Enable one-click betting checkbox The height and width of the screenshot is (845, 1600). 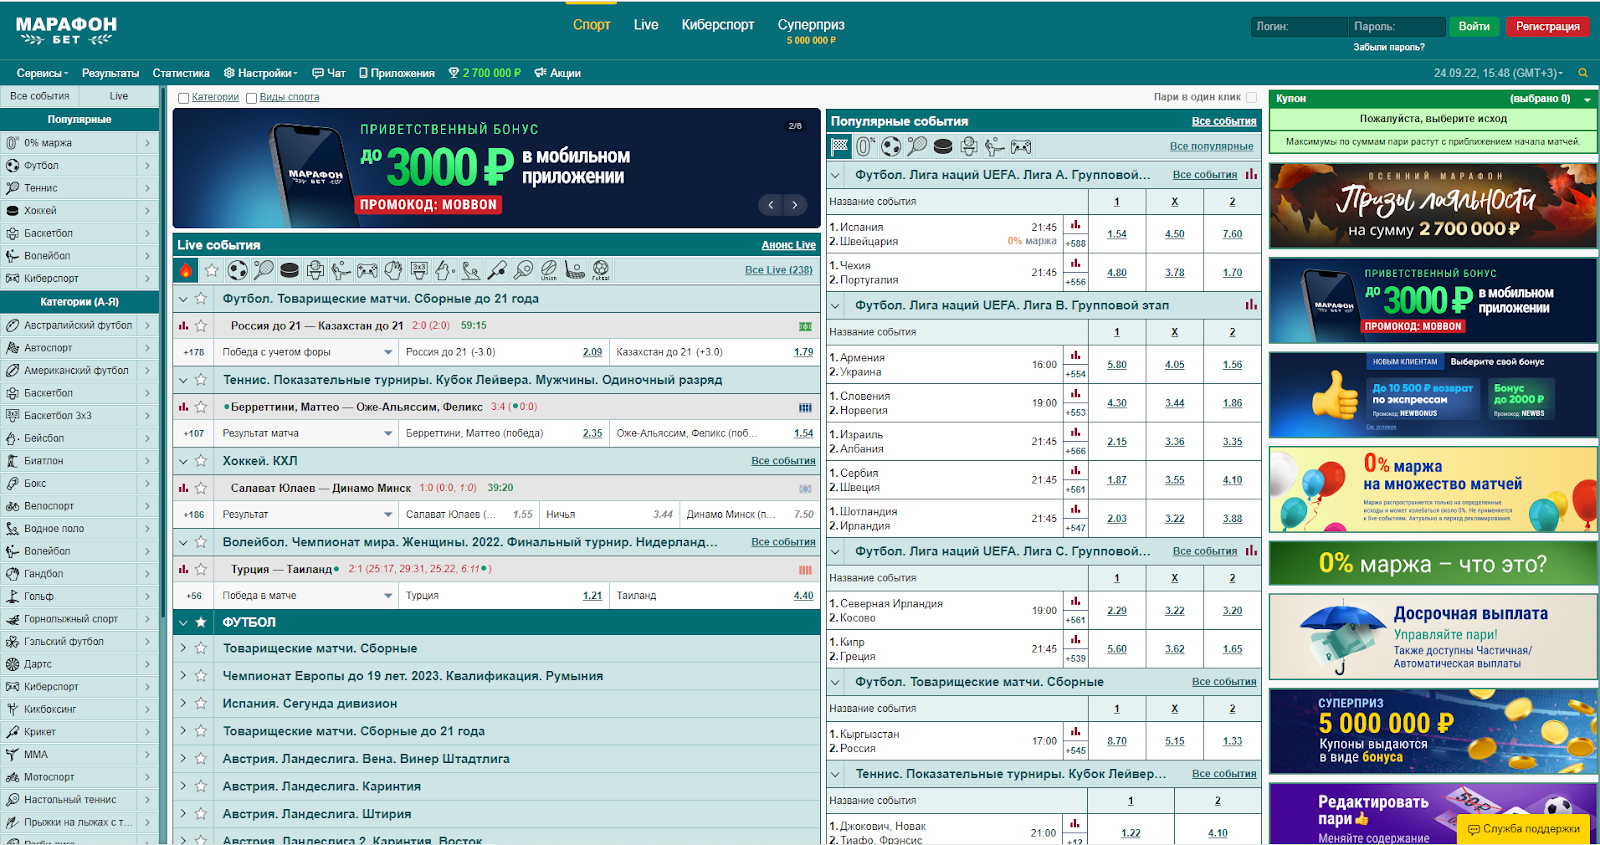[1251, 97]
